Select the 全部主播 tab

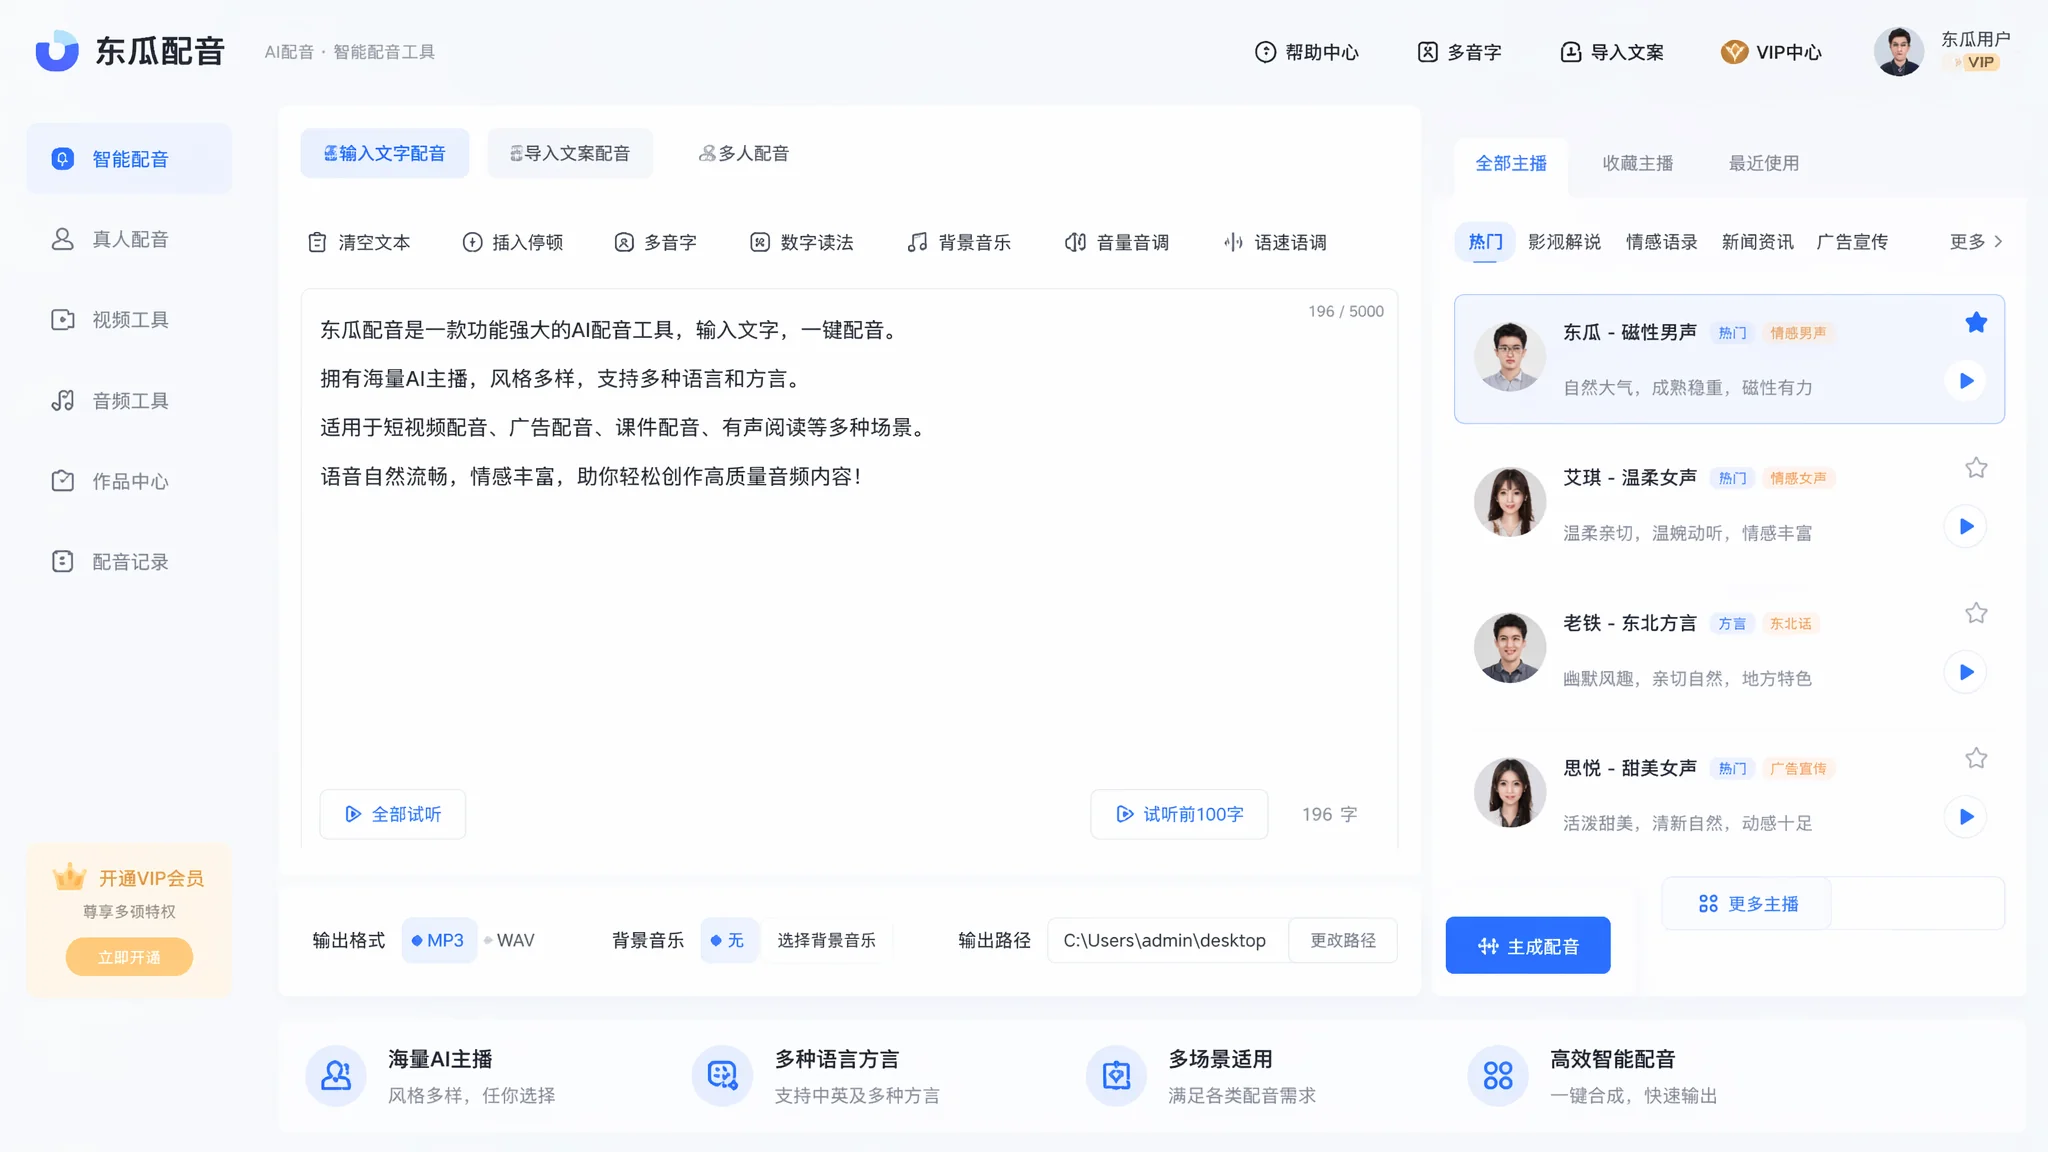(1510, 163)
